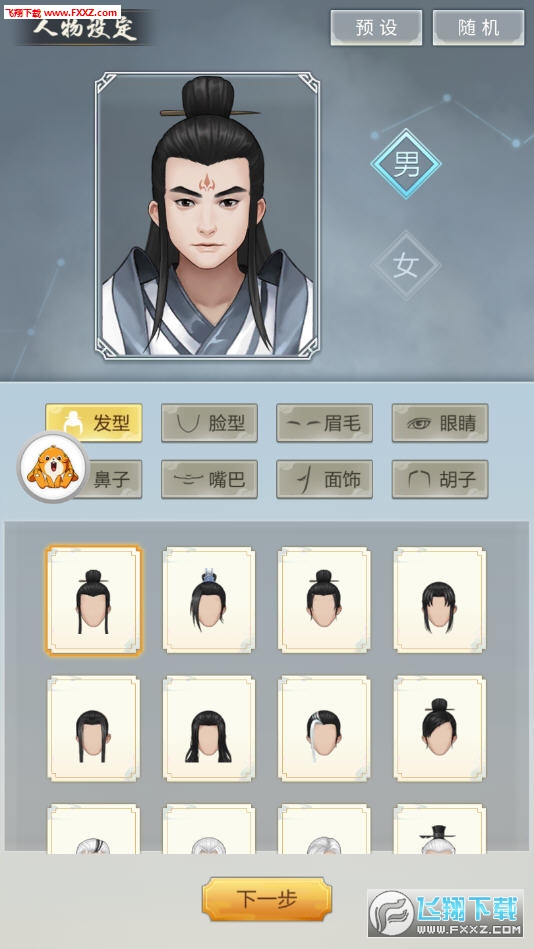Pick the hairstyle with blue hair ornament

(x=209, y=600)
